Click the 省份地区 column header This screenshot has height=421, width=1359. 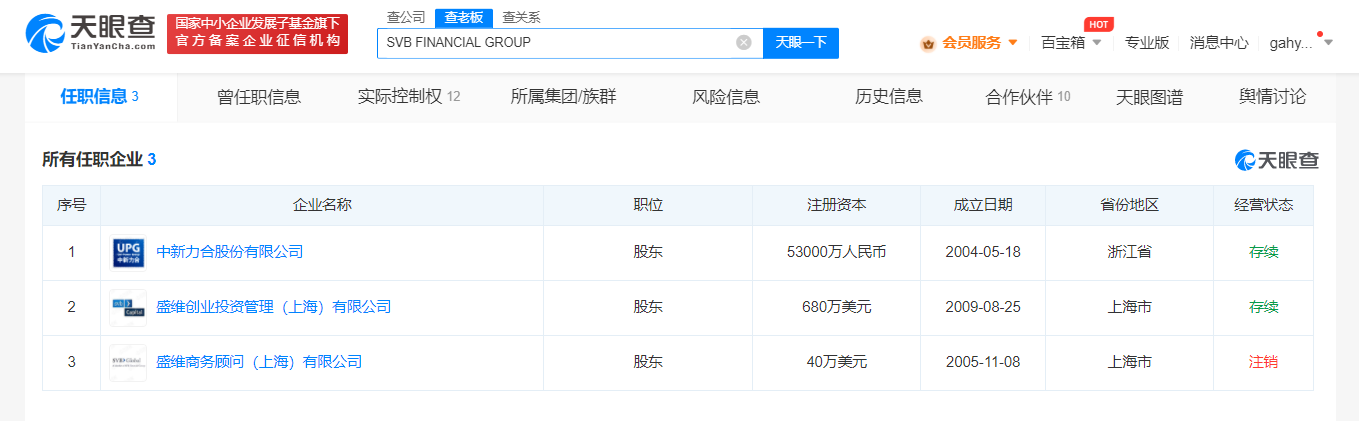(x=1130, y=205)
